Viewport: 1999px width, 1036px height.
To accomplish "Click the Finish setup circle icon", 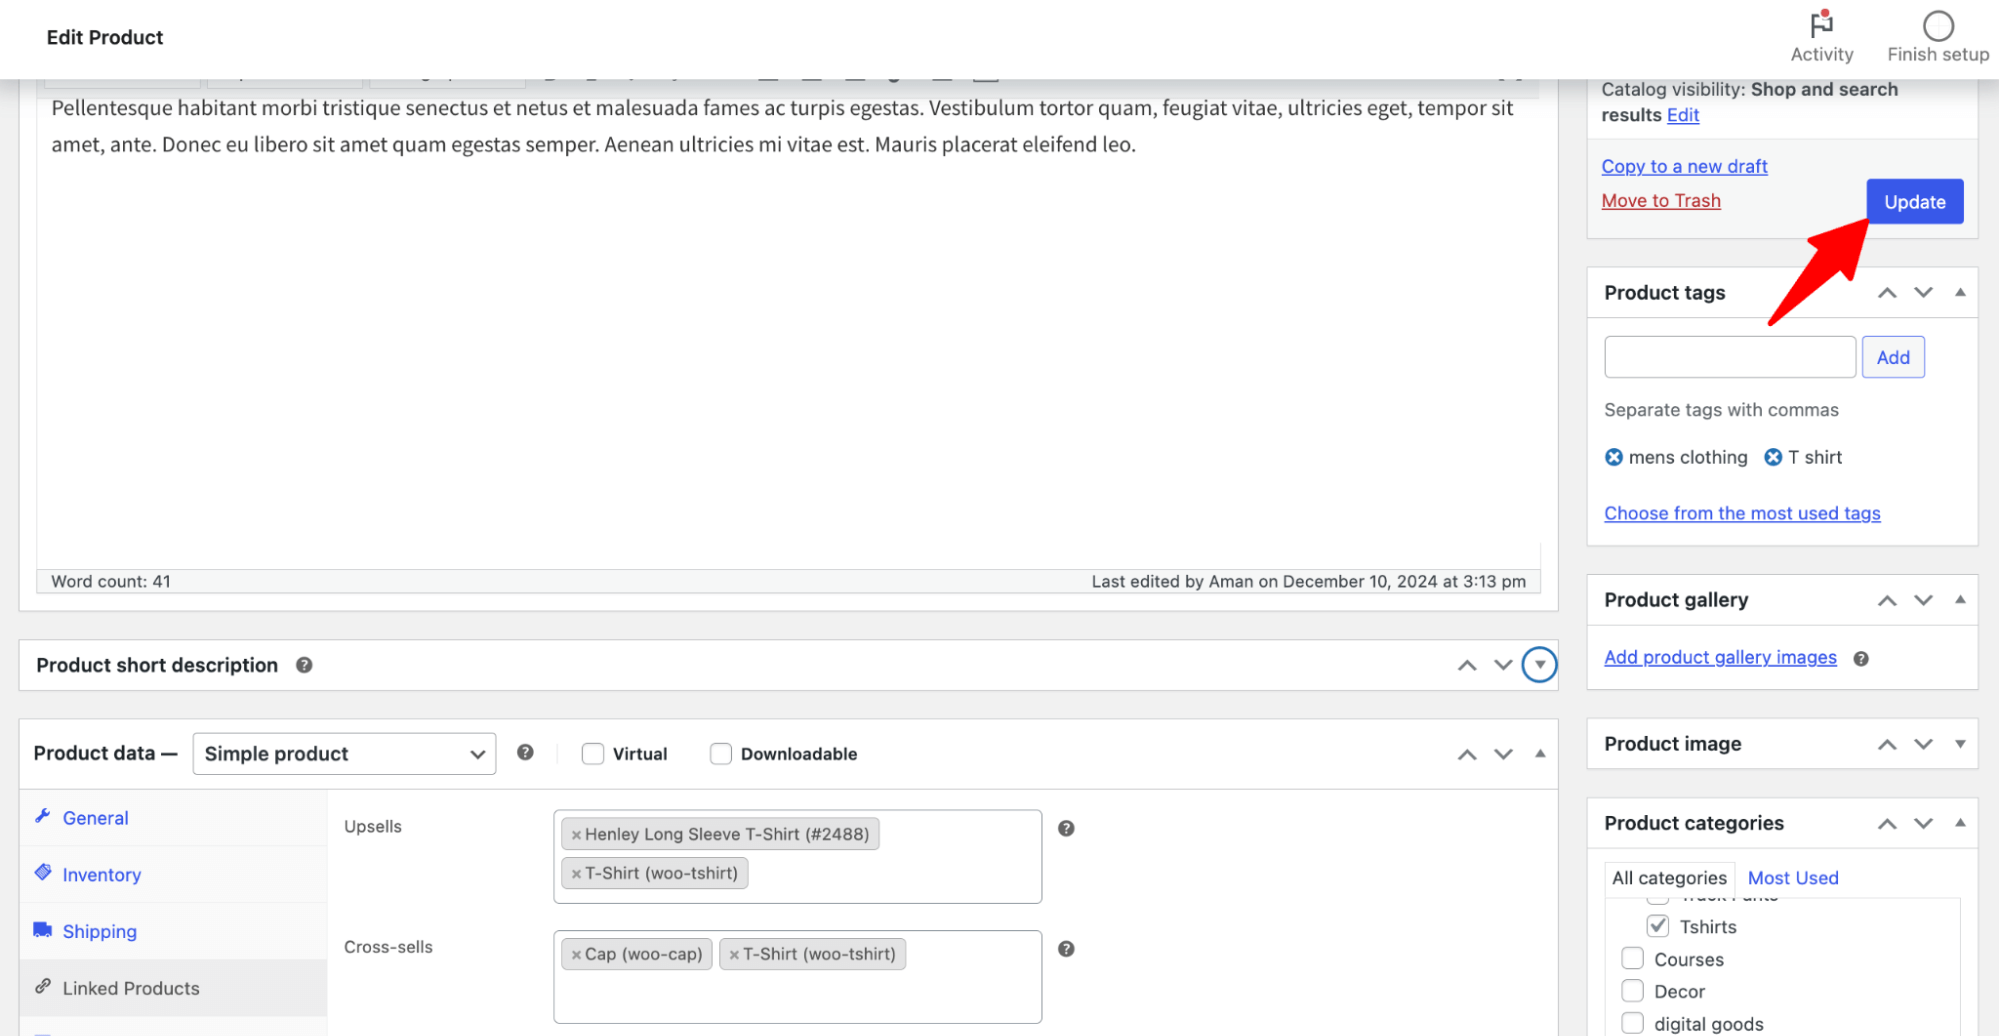I will [x=1937, y=25].
